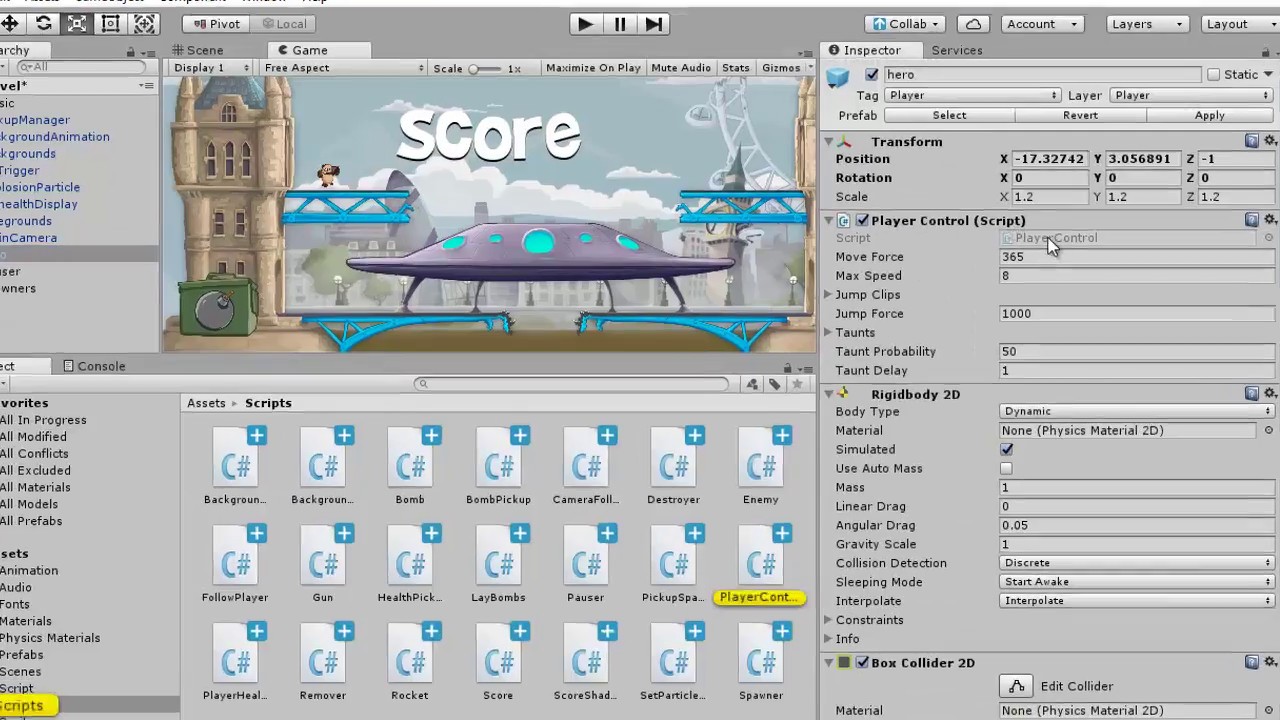Image resolution: width=1280 pixels, height=720 pixels.
Task: Toggle the hero object active checkbox
Action: pyautogui.click(x=872, y=74)
